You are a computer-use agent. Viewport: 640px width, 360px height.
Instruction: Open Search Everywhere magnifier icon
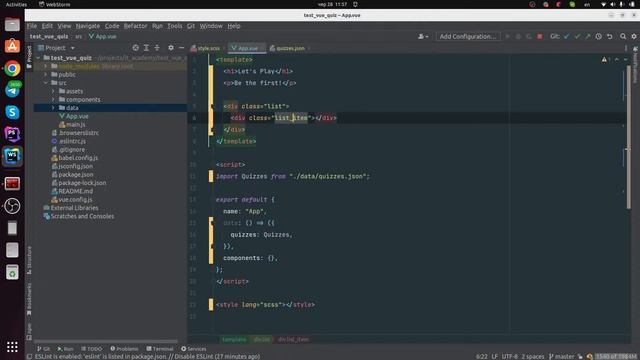pos(623,36)
